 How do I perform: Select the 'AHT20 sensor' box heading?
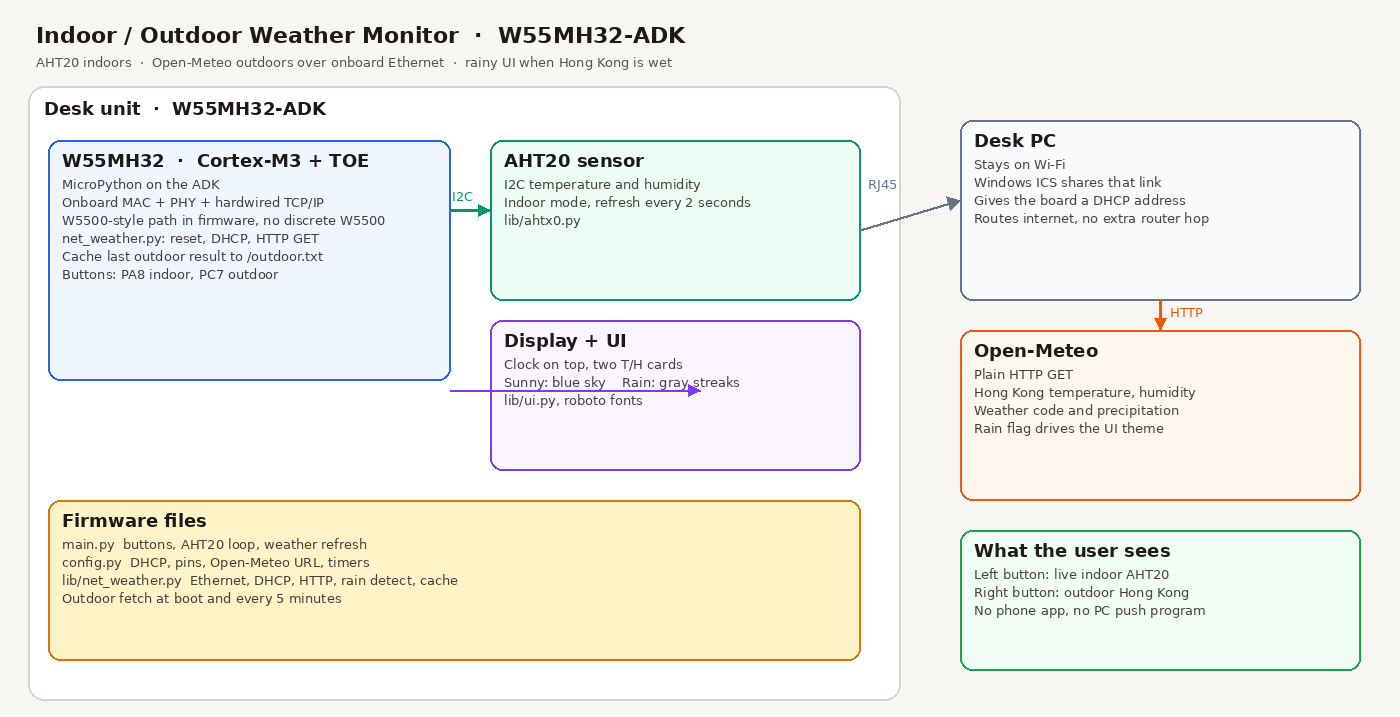[574, 161]
